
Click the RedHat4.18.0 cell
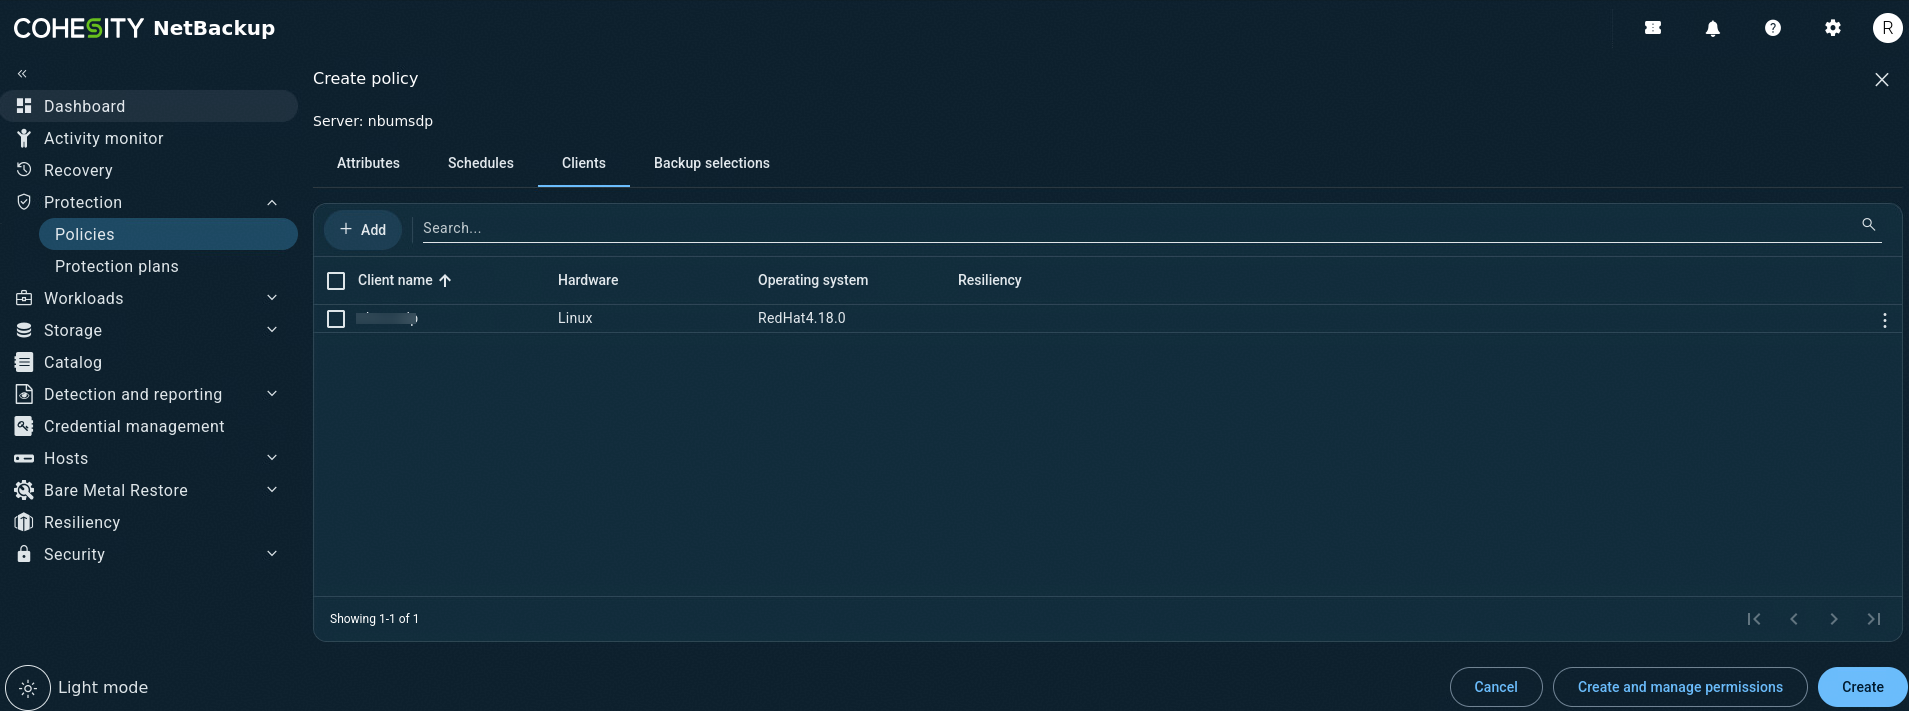(802, 318)
